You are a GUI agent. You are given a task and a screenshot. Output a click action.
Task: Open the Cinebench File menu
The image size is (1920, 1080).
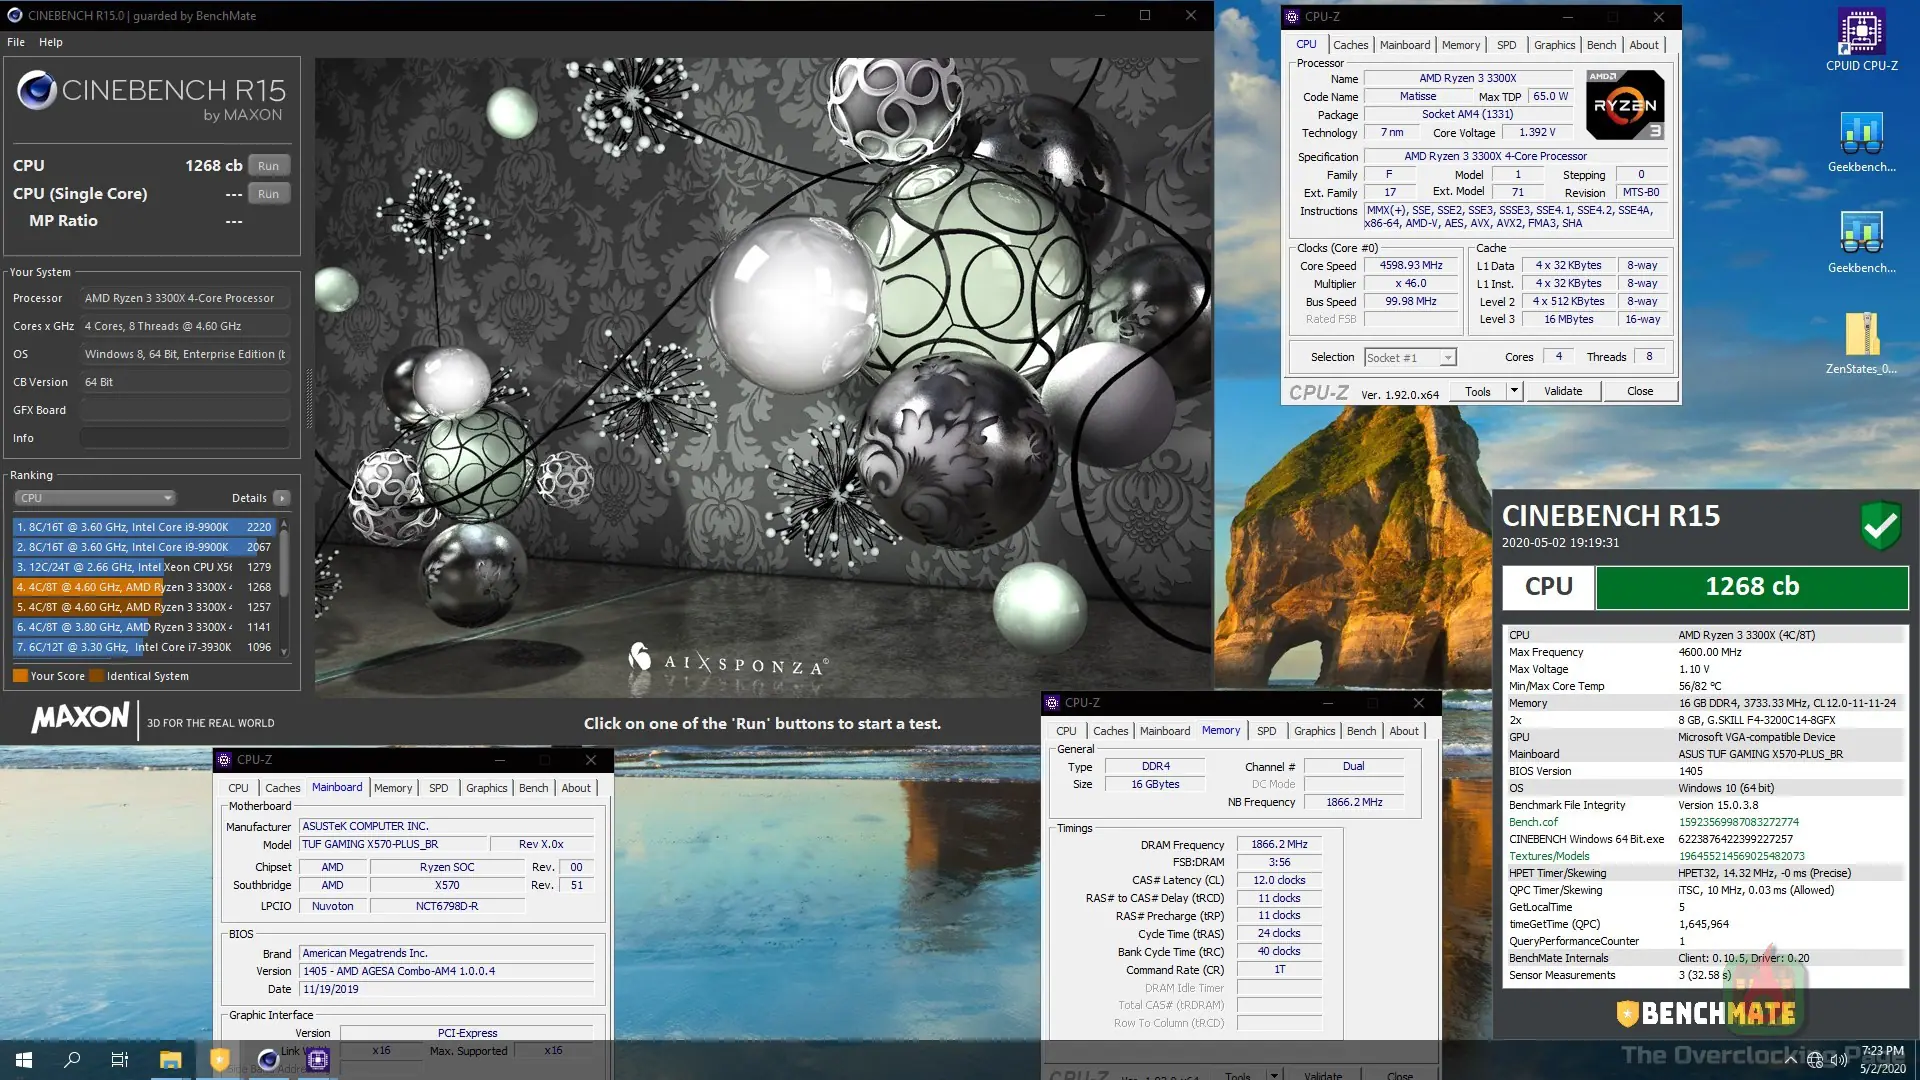tap(16, 42)
